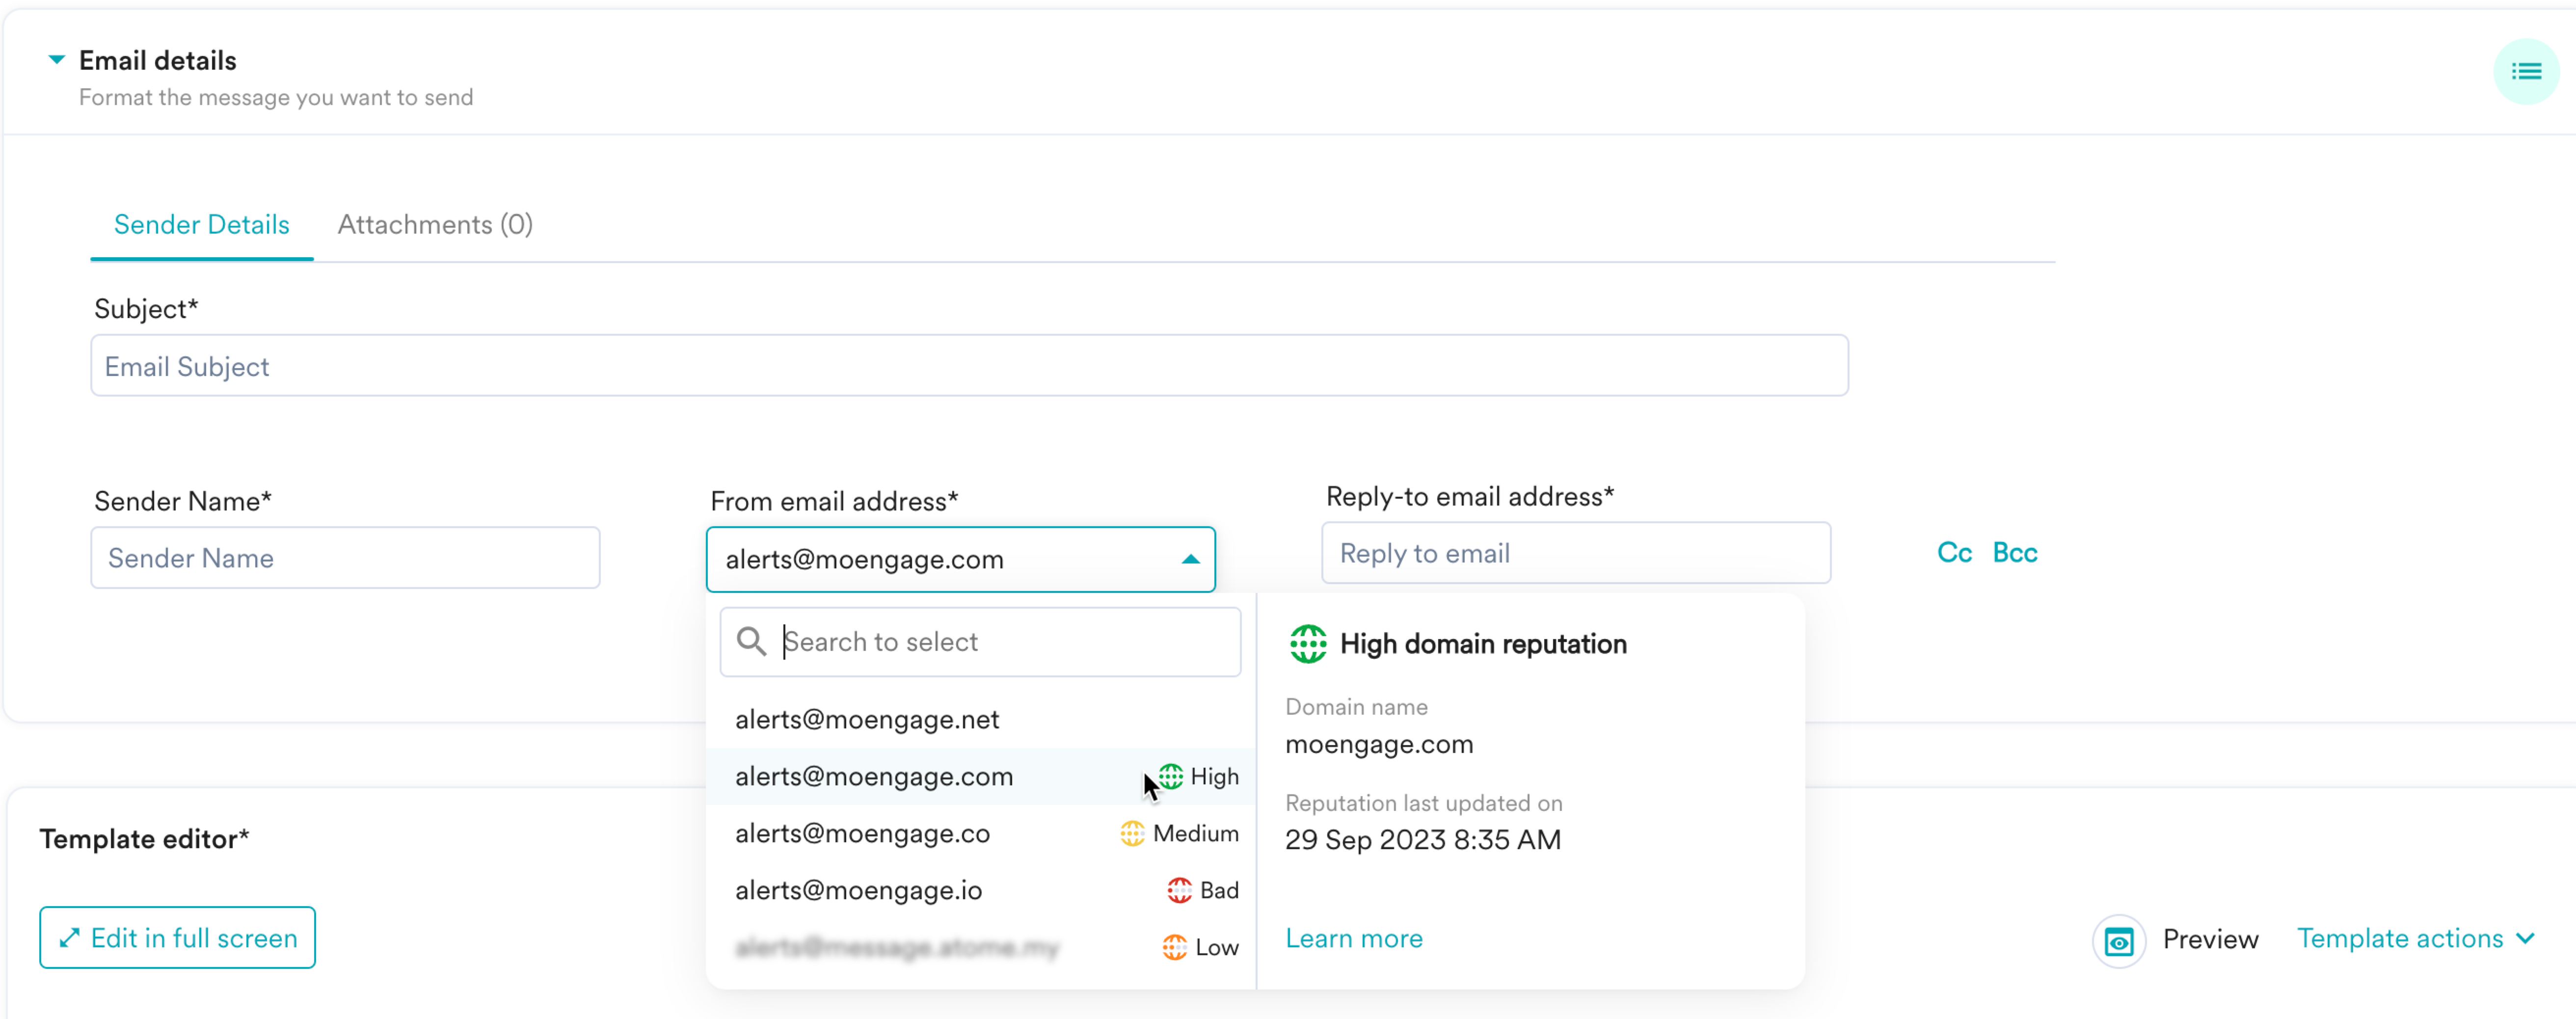Choose alerts@moengage.net from the list
This screenshot has width=2576, height=1019.
867,719
